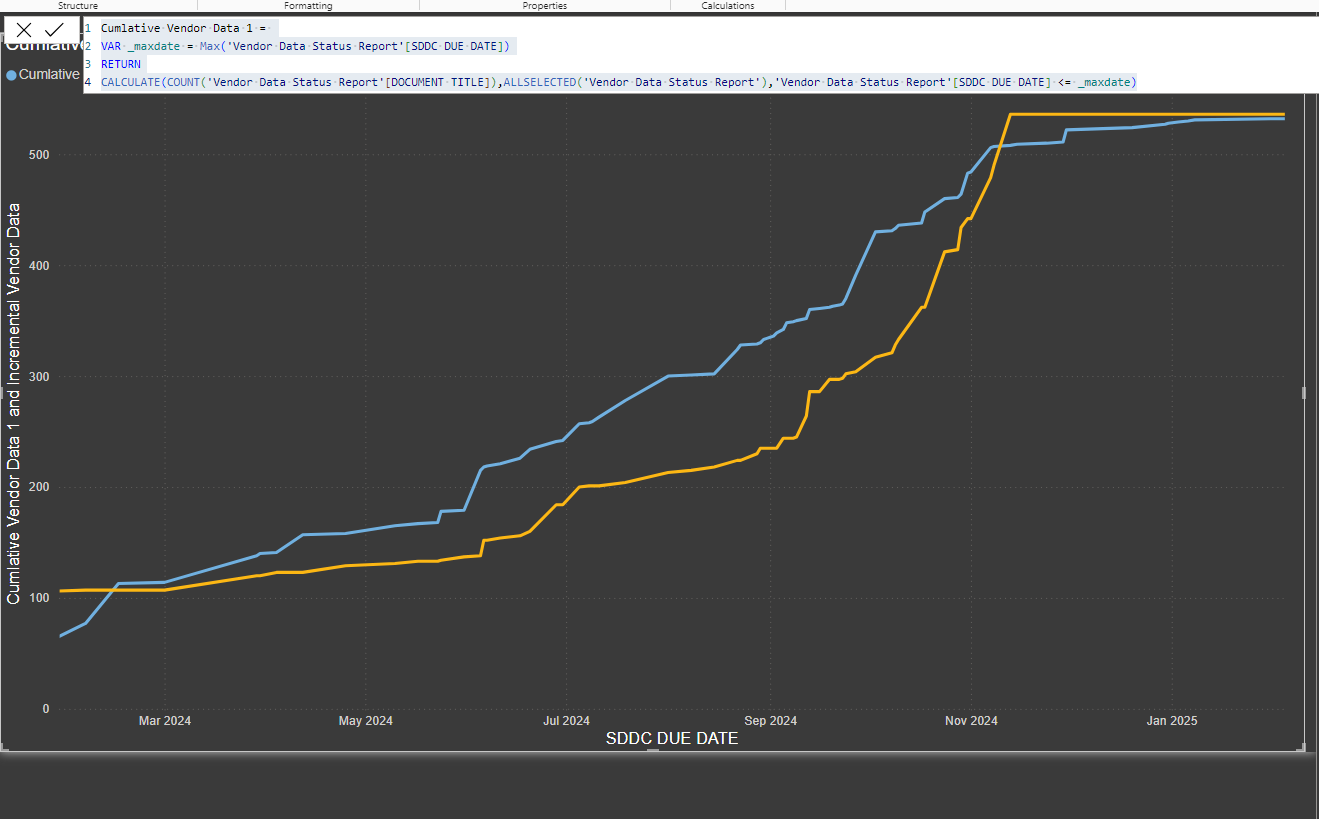Select the 'SDDC DUE DATE' x-axis title
This screenshot has height=819, width=1319.
672,739
